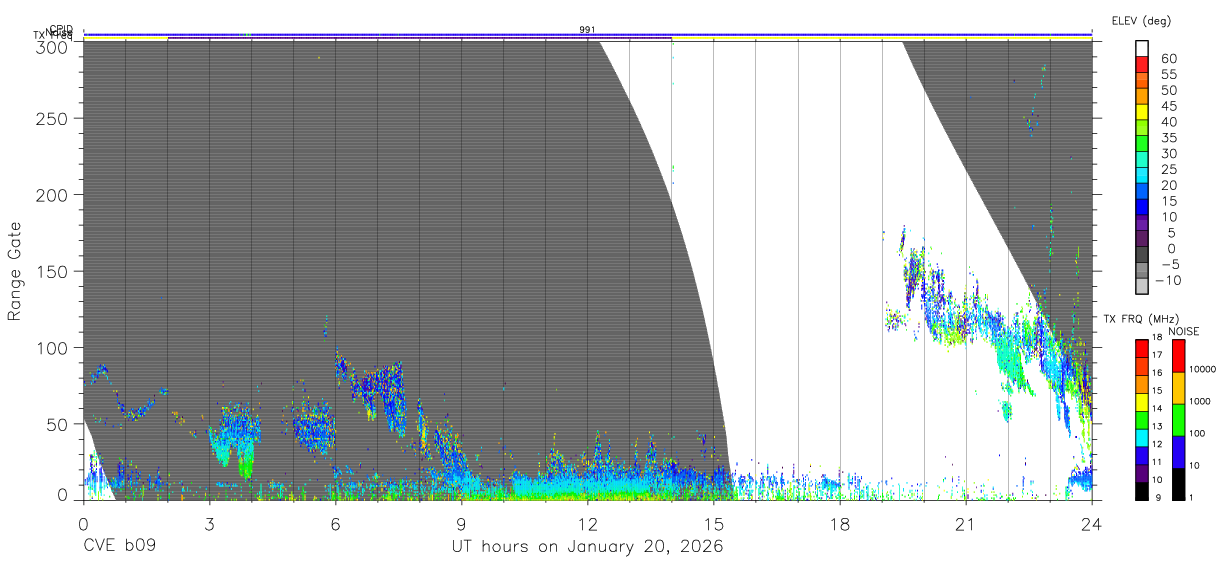Screen dimensions: 1228x567
Task: Select the red 17–18 MHz TX FRQ swatch
Action: pyautogui.click(x=1142, y=348)
